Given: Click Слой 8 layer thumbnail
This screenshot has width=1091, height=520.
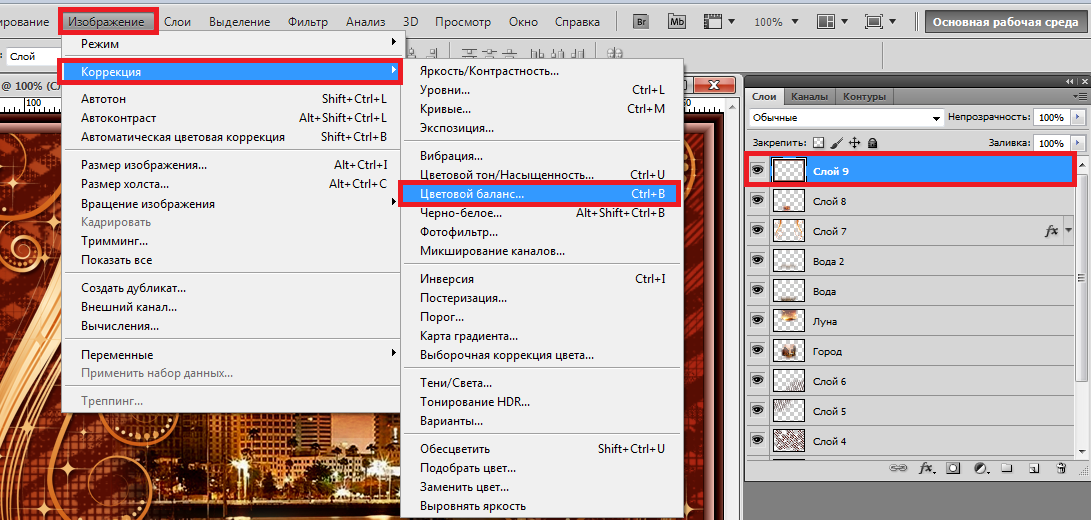Looking at the screenshot, I should [789, 200].
